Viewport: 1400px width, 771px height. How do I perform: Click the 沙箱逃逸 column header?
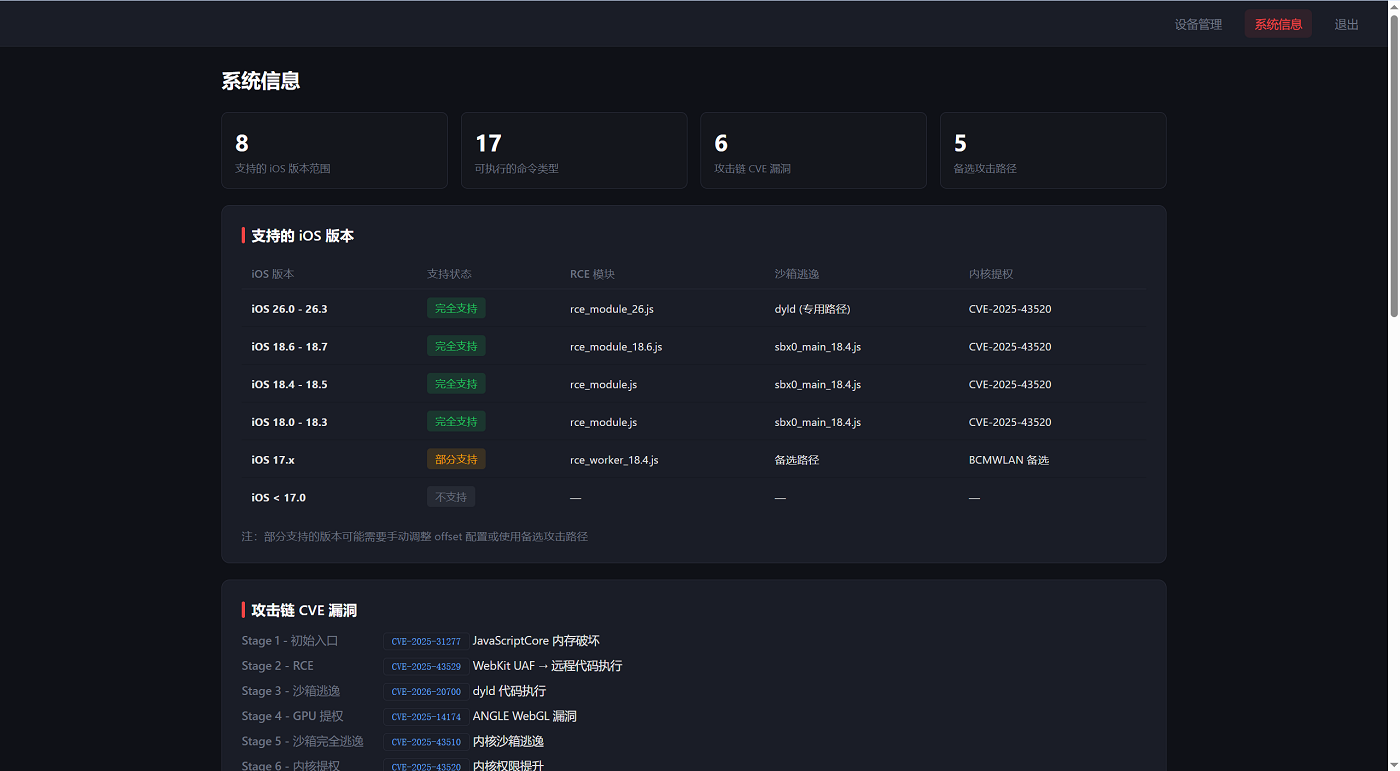pyautogui.click(x=797, y=274)
